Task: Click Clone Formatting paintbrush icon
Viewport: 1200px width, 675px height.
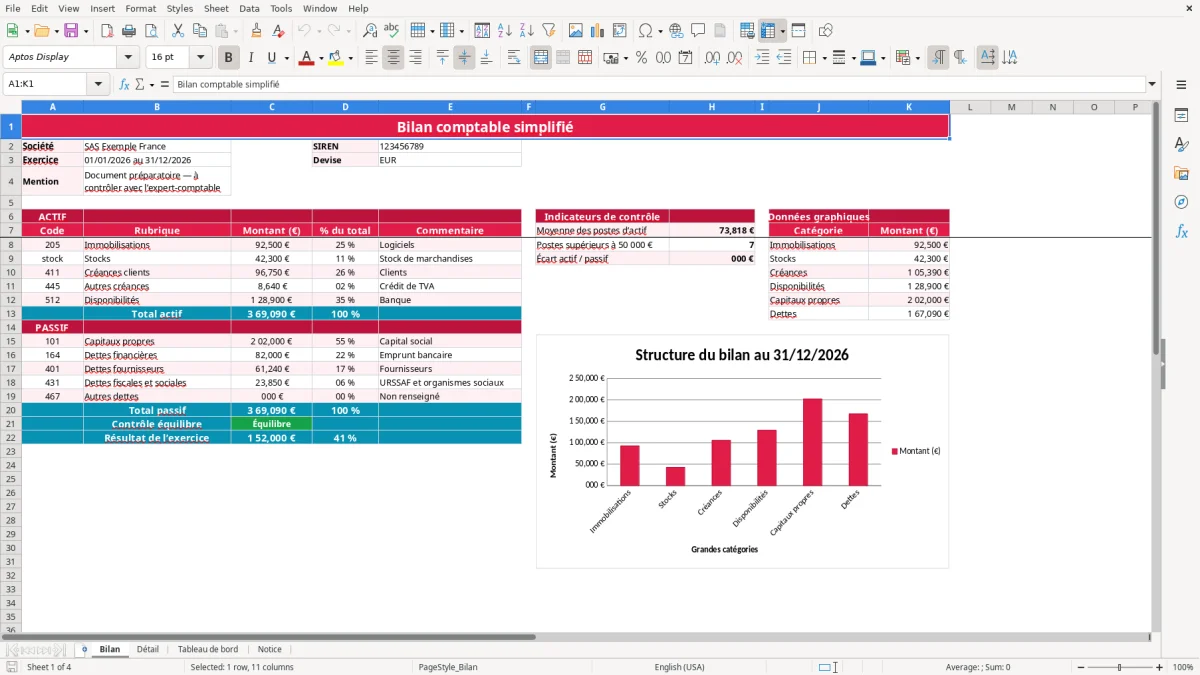Action: tap(257, 31)
